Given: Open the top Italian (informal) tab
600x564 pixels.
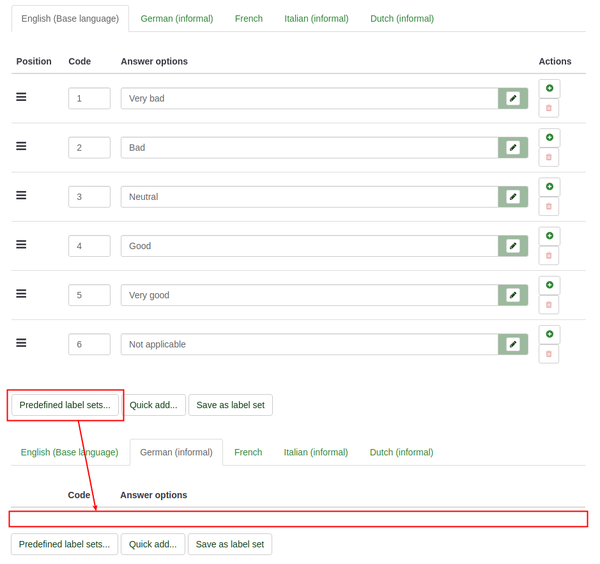Looking at the screenshot, I should pos(316,18).
